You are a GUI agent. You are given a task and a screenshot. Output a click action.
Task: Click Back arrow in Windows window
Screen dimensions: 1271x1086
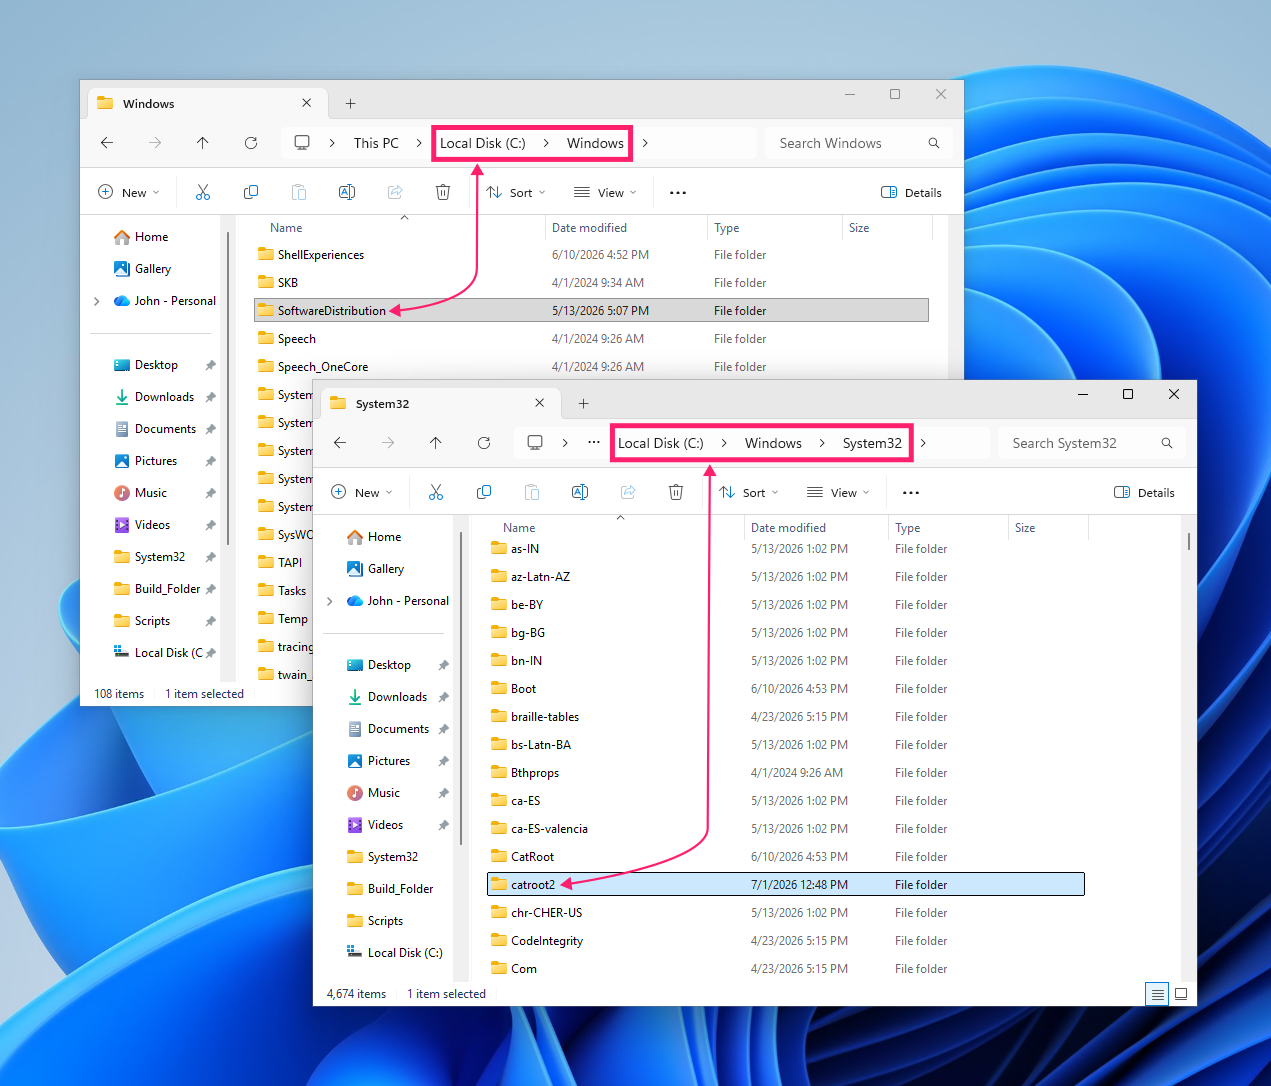(x=107, y=143)
